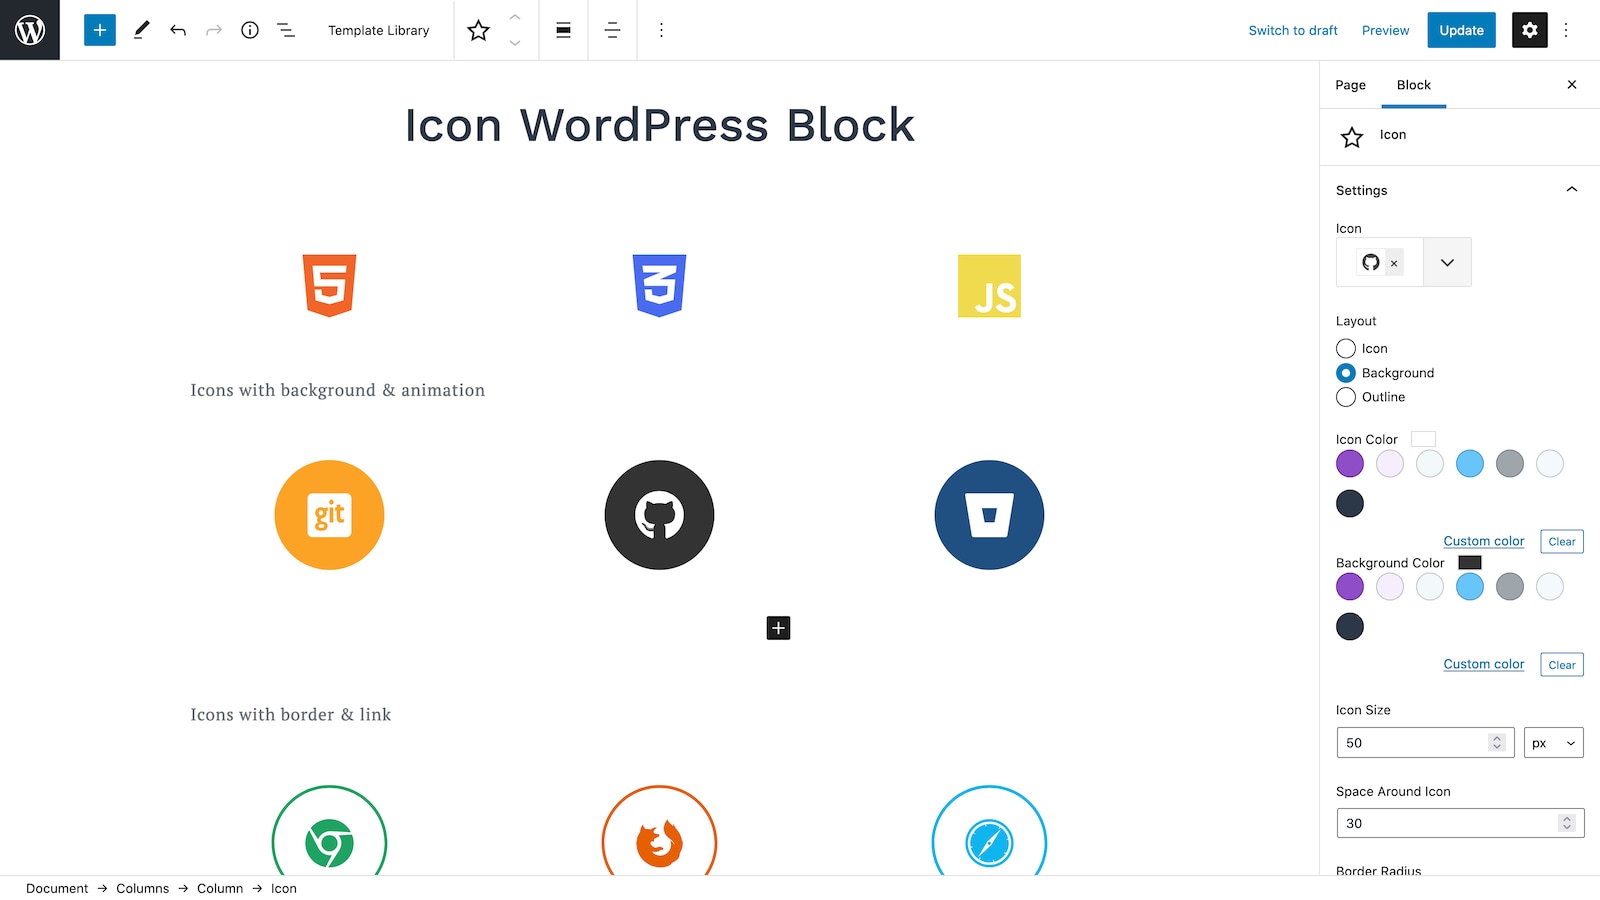This screenshot has width=1600, height=900.
Task: Edit the Icon WordPress Block title
Action: (659, 125)
